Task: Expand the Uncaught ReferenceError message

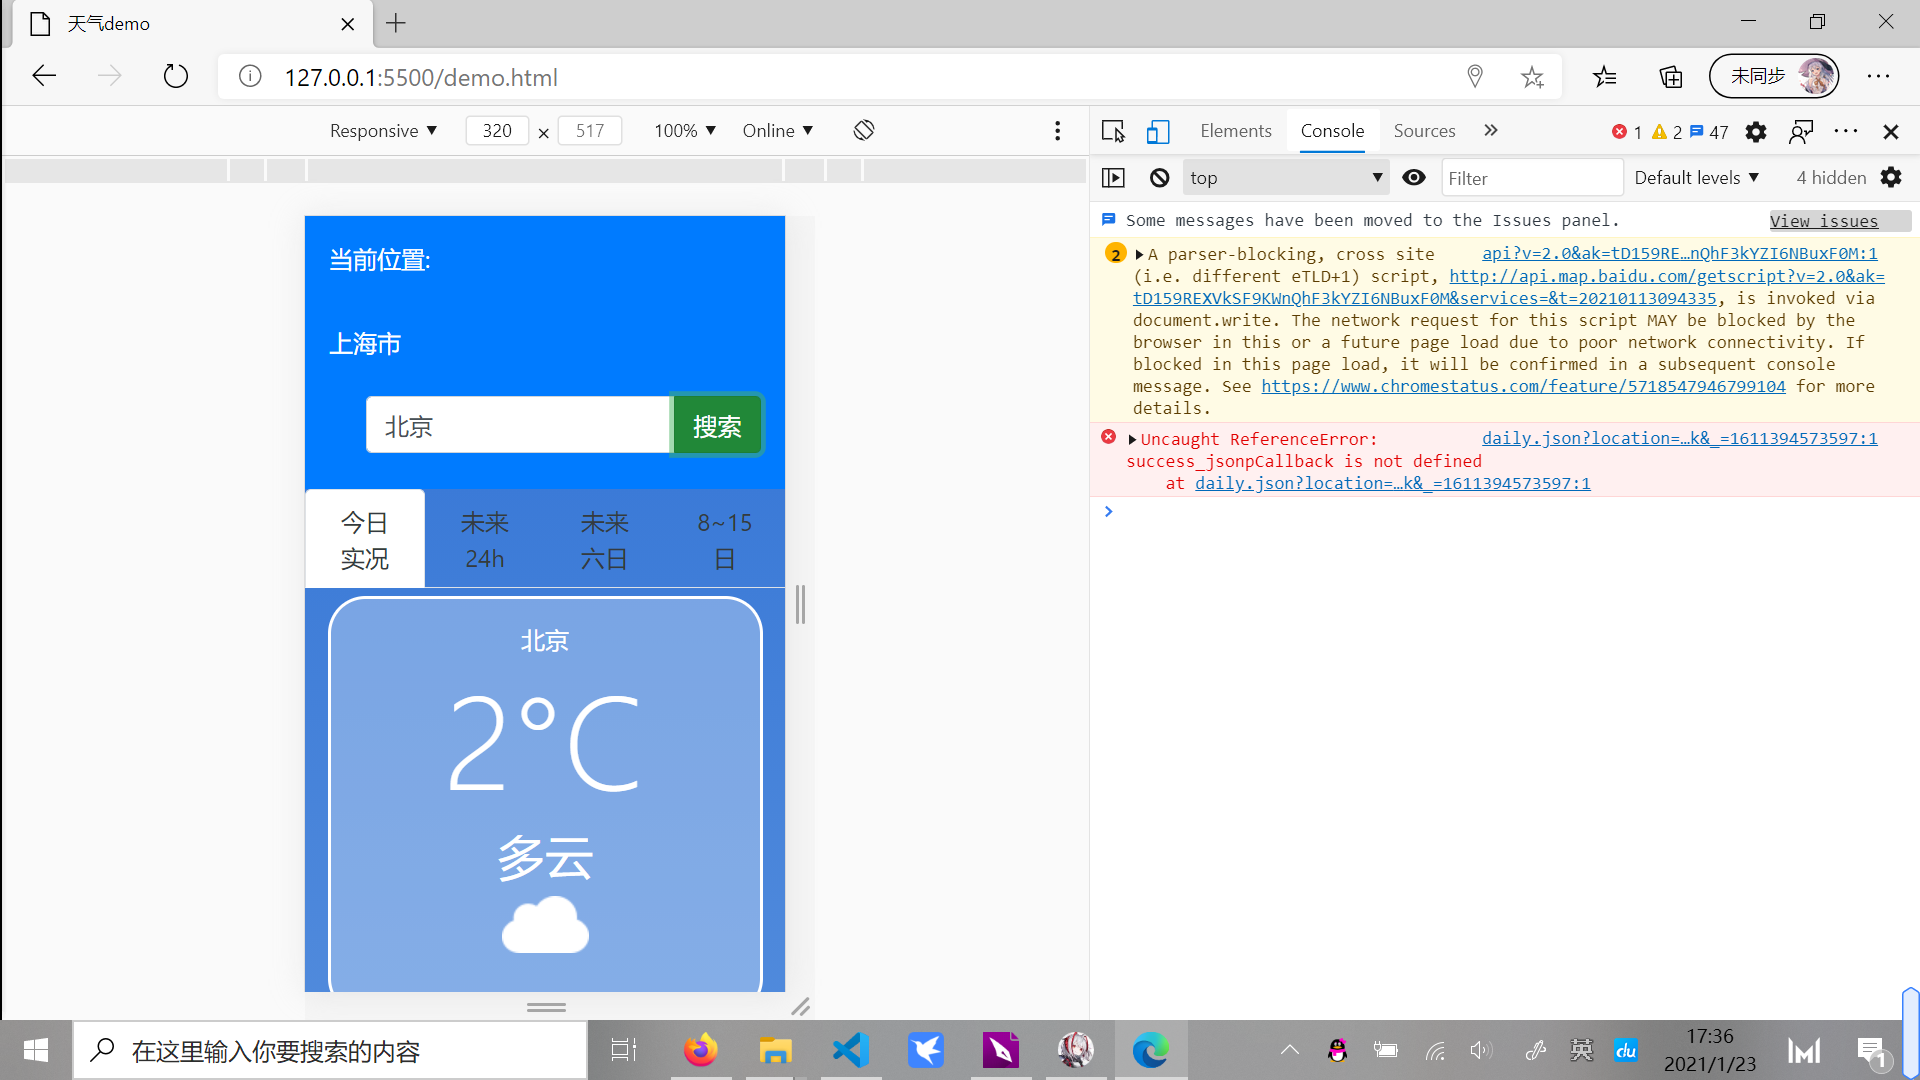Action: [x=1132, y=440]
